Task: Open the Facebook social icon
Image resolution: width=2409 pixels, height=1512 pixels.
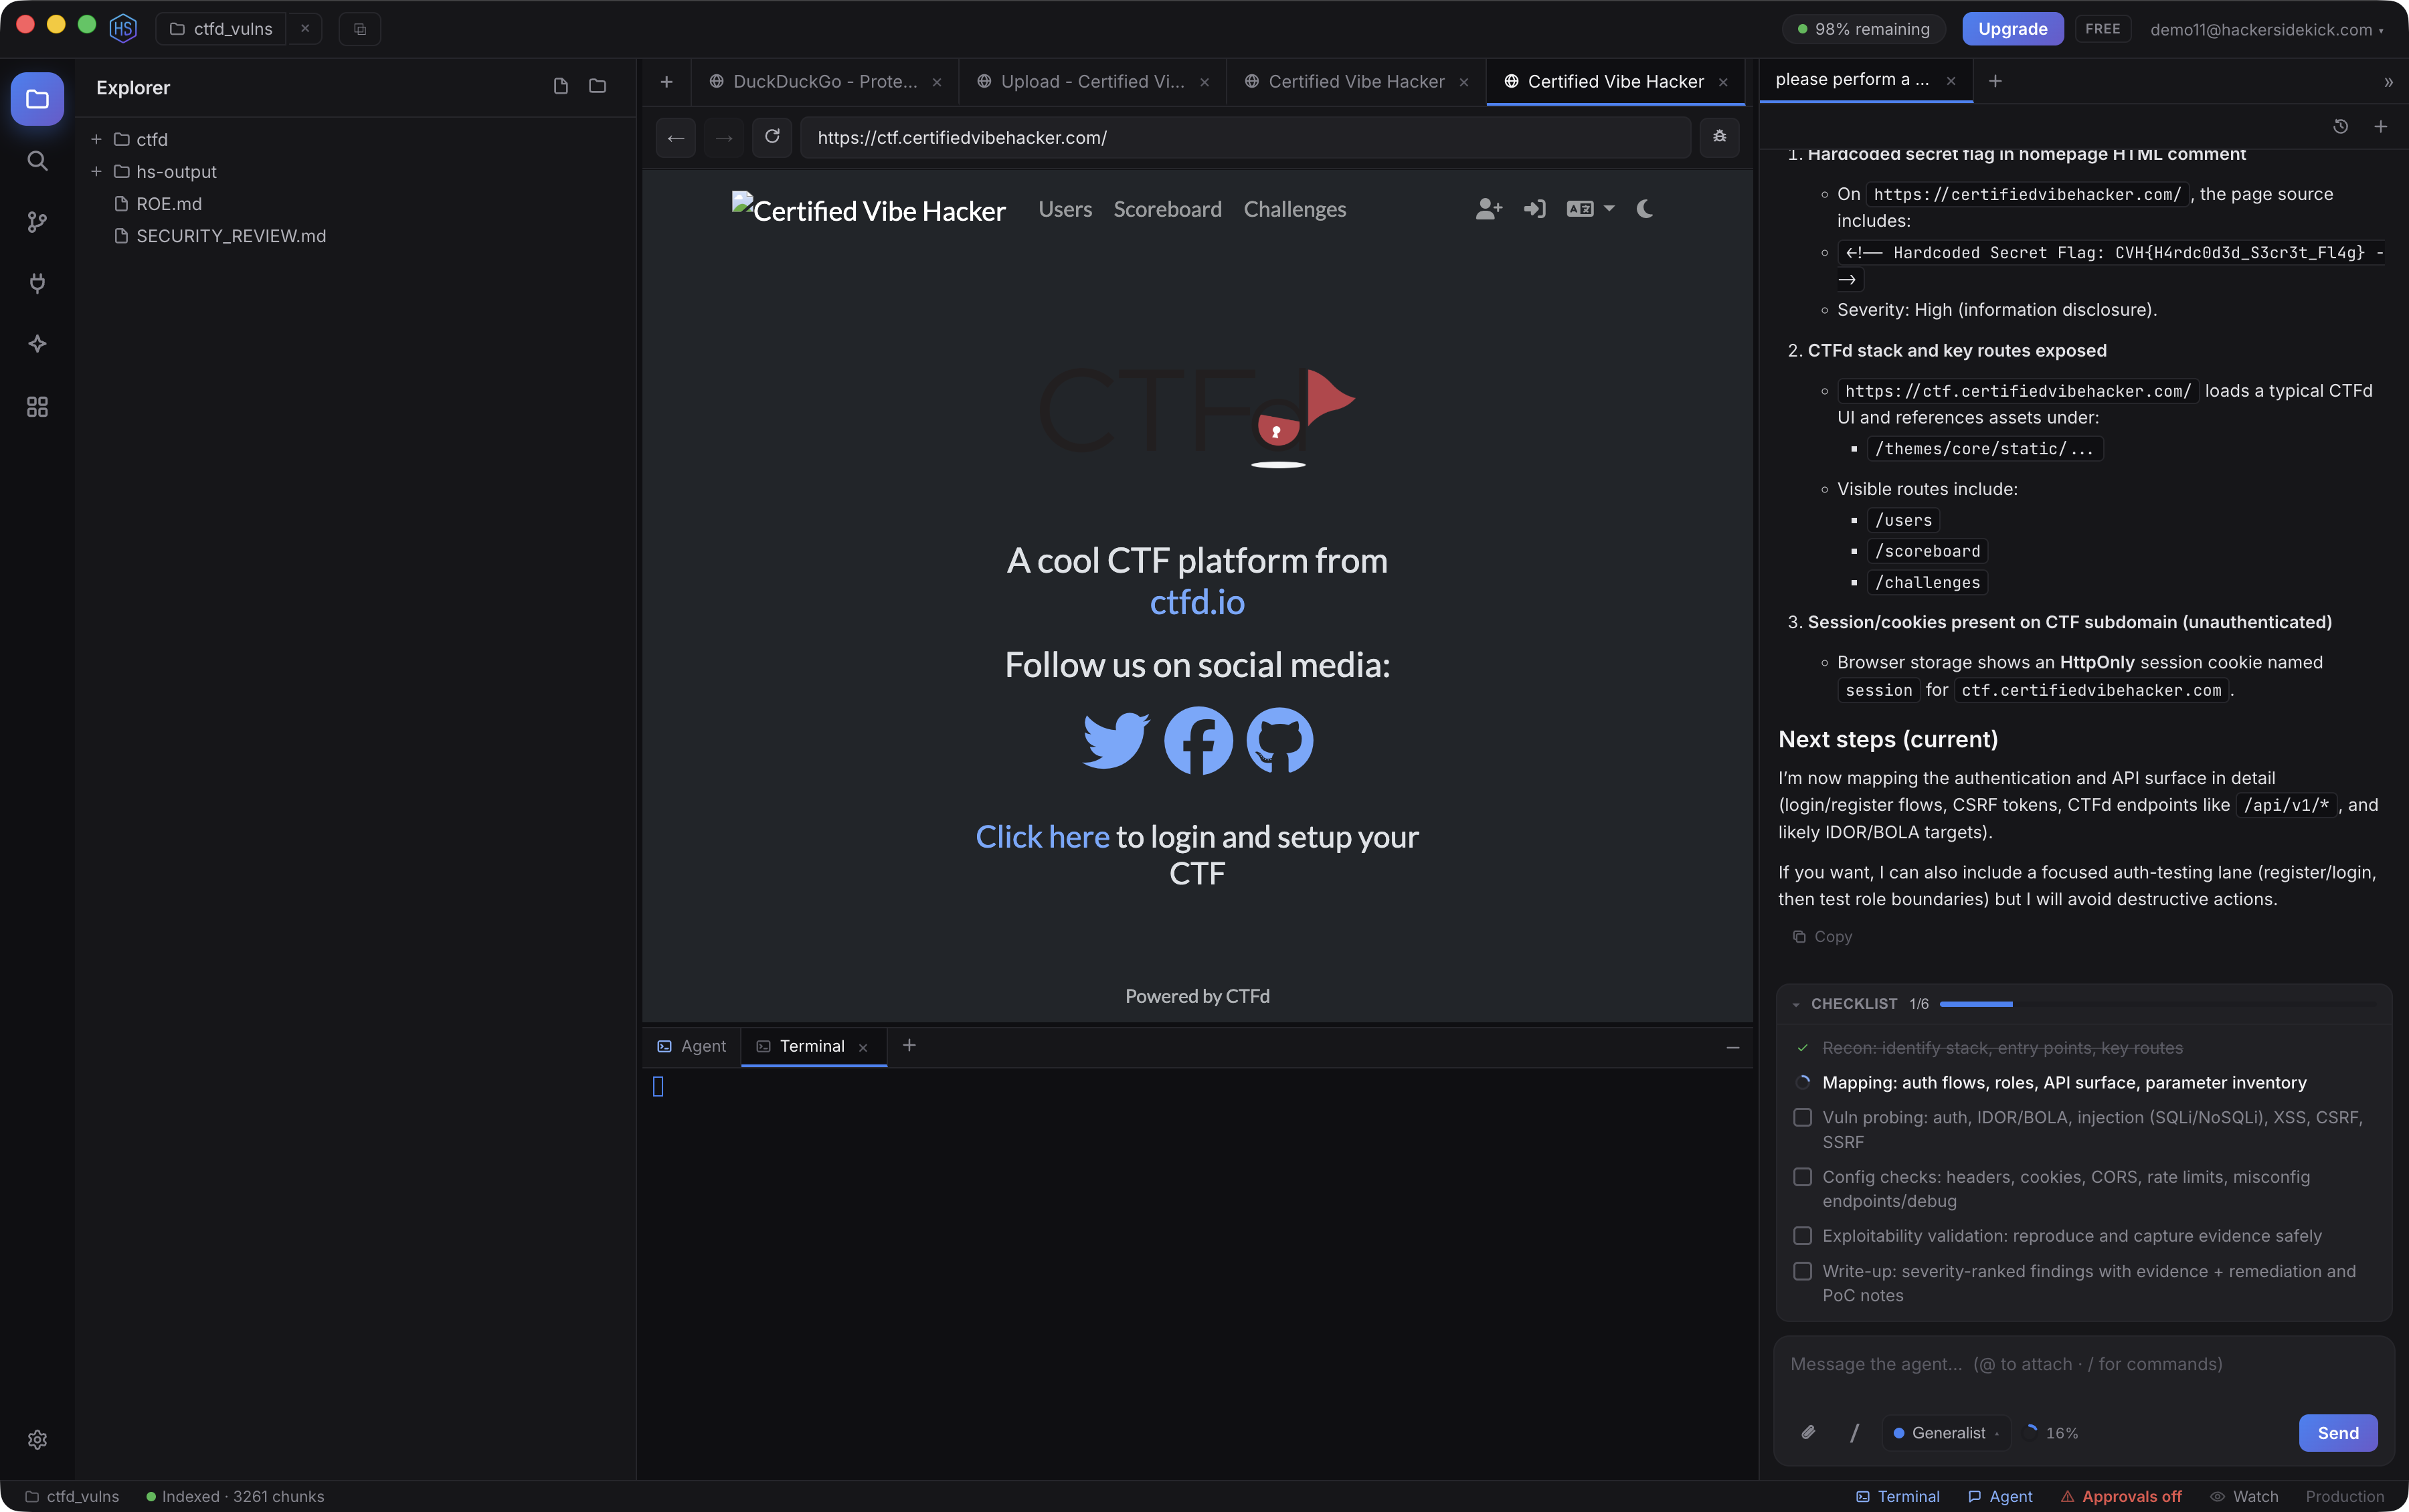Action: (x=1198, y=741)
